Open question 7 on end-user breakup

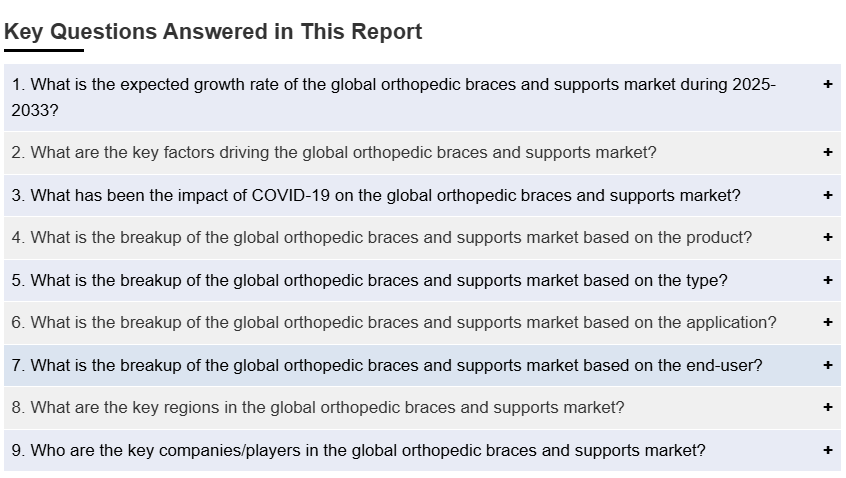387,366
